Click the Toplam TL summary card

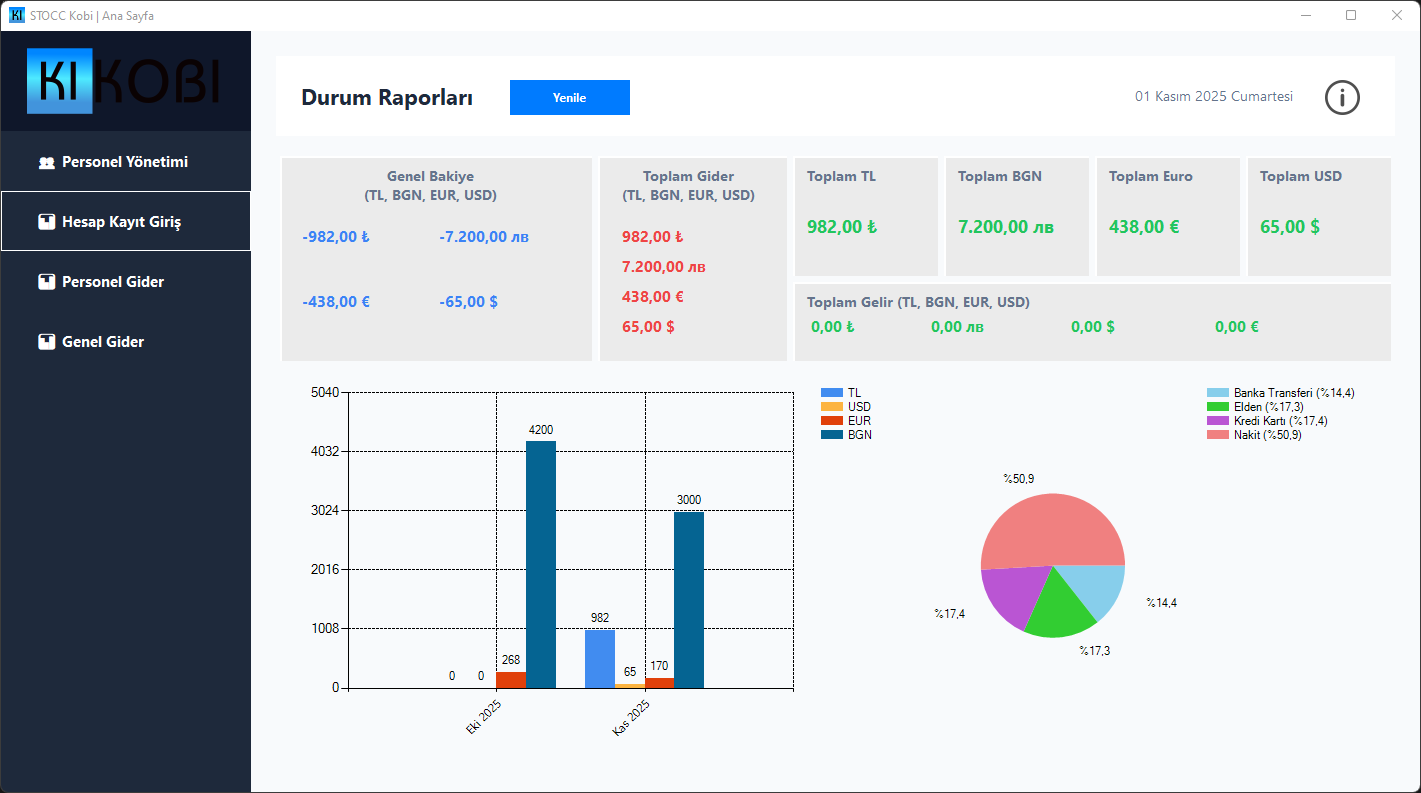866,217
